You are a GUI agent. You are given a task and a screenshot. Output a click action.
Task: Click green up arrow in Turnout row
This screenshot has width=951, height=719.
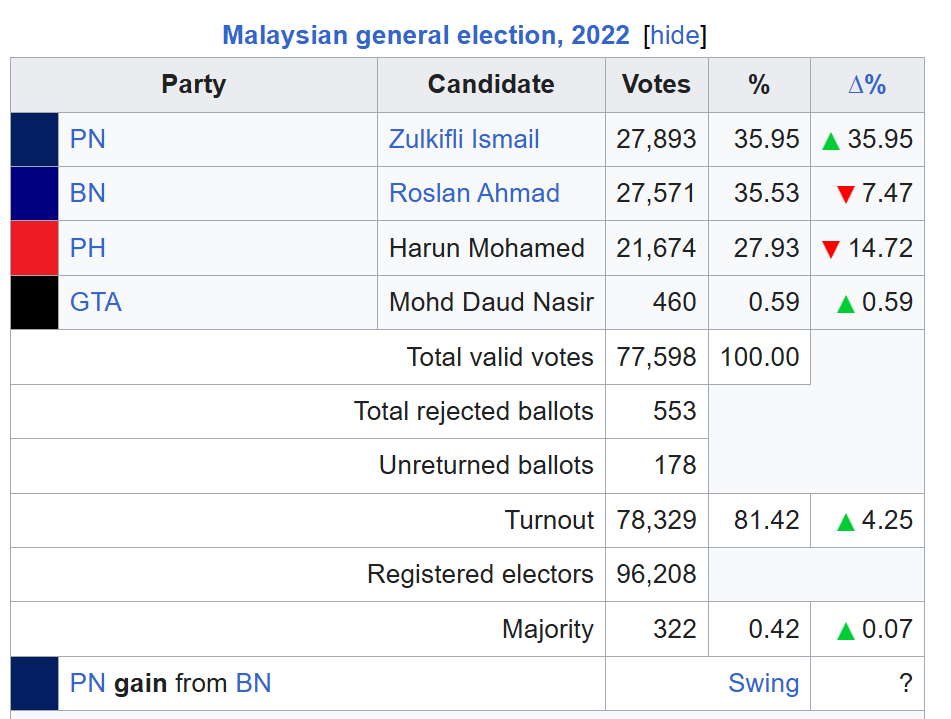(x=845, y=522)
